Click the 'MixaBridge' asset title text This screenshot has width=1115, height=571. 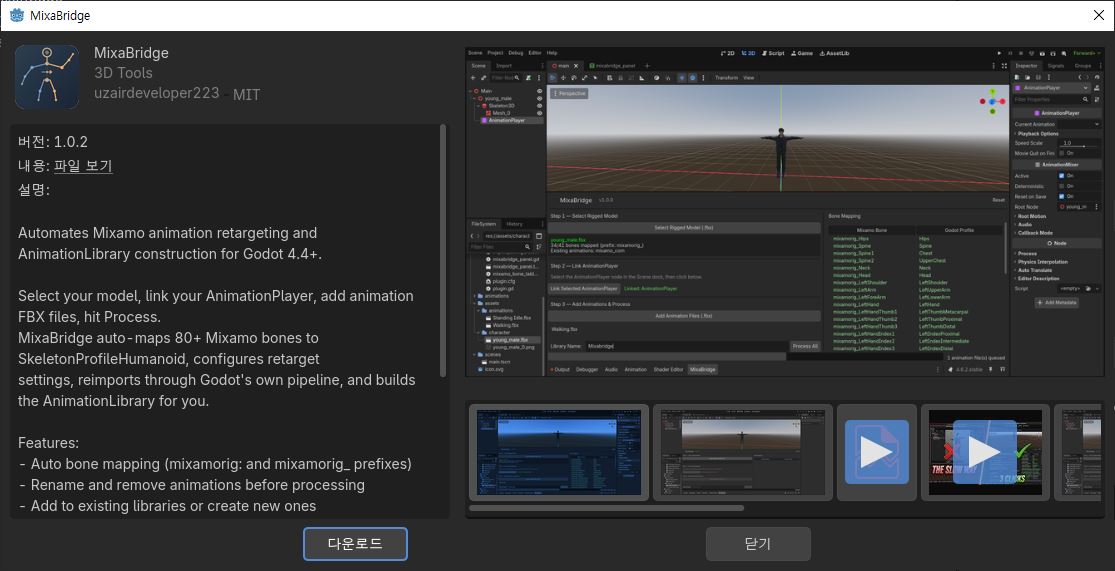pyautogui.click(x=132, y=53)
